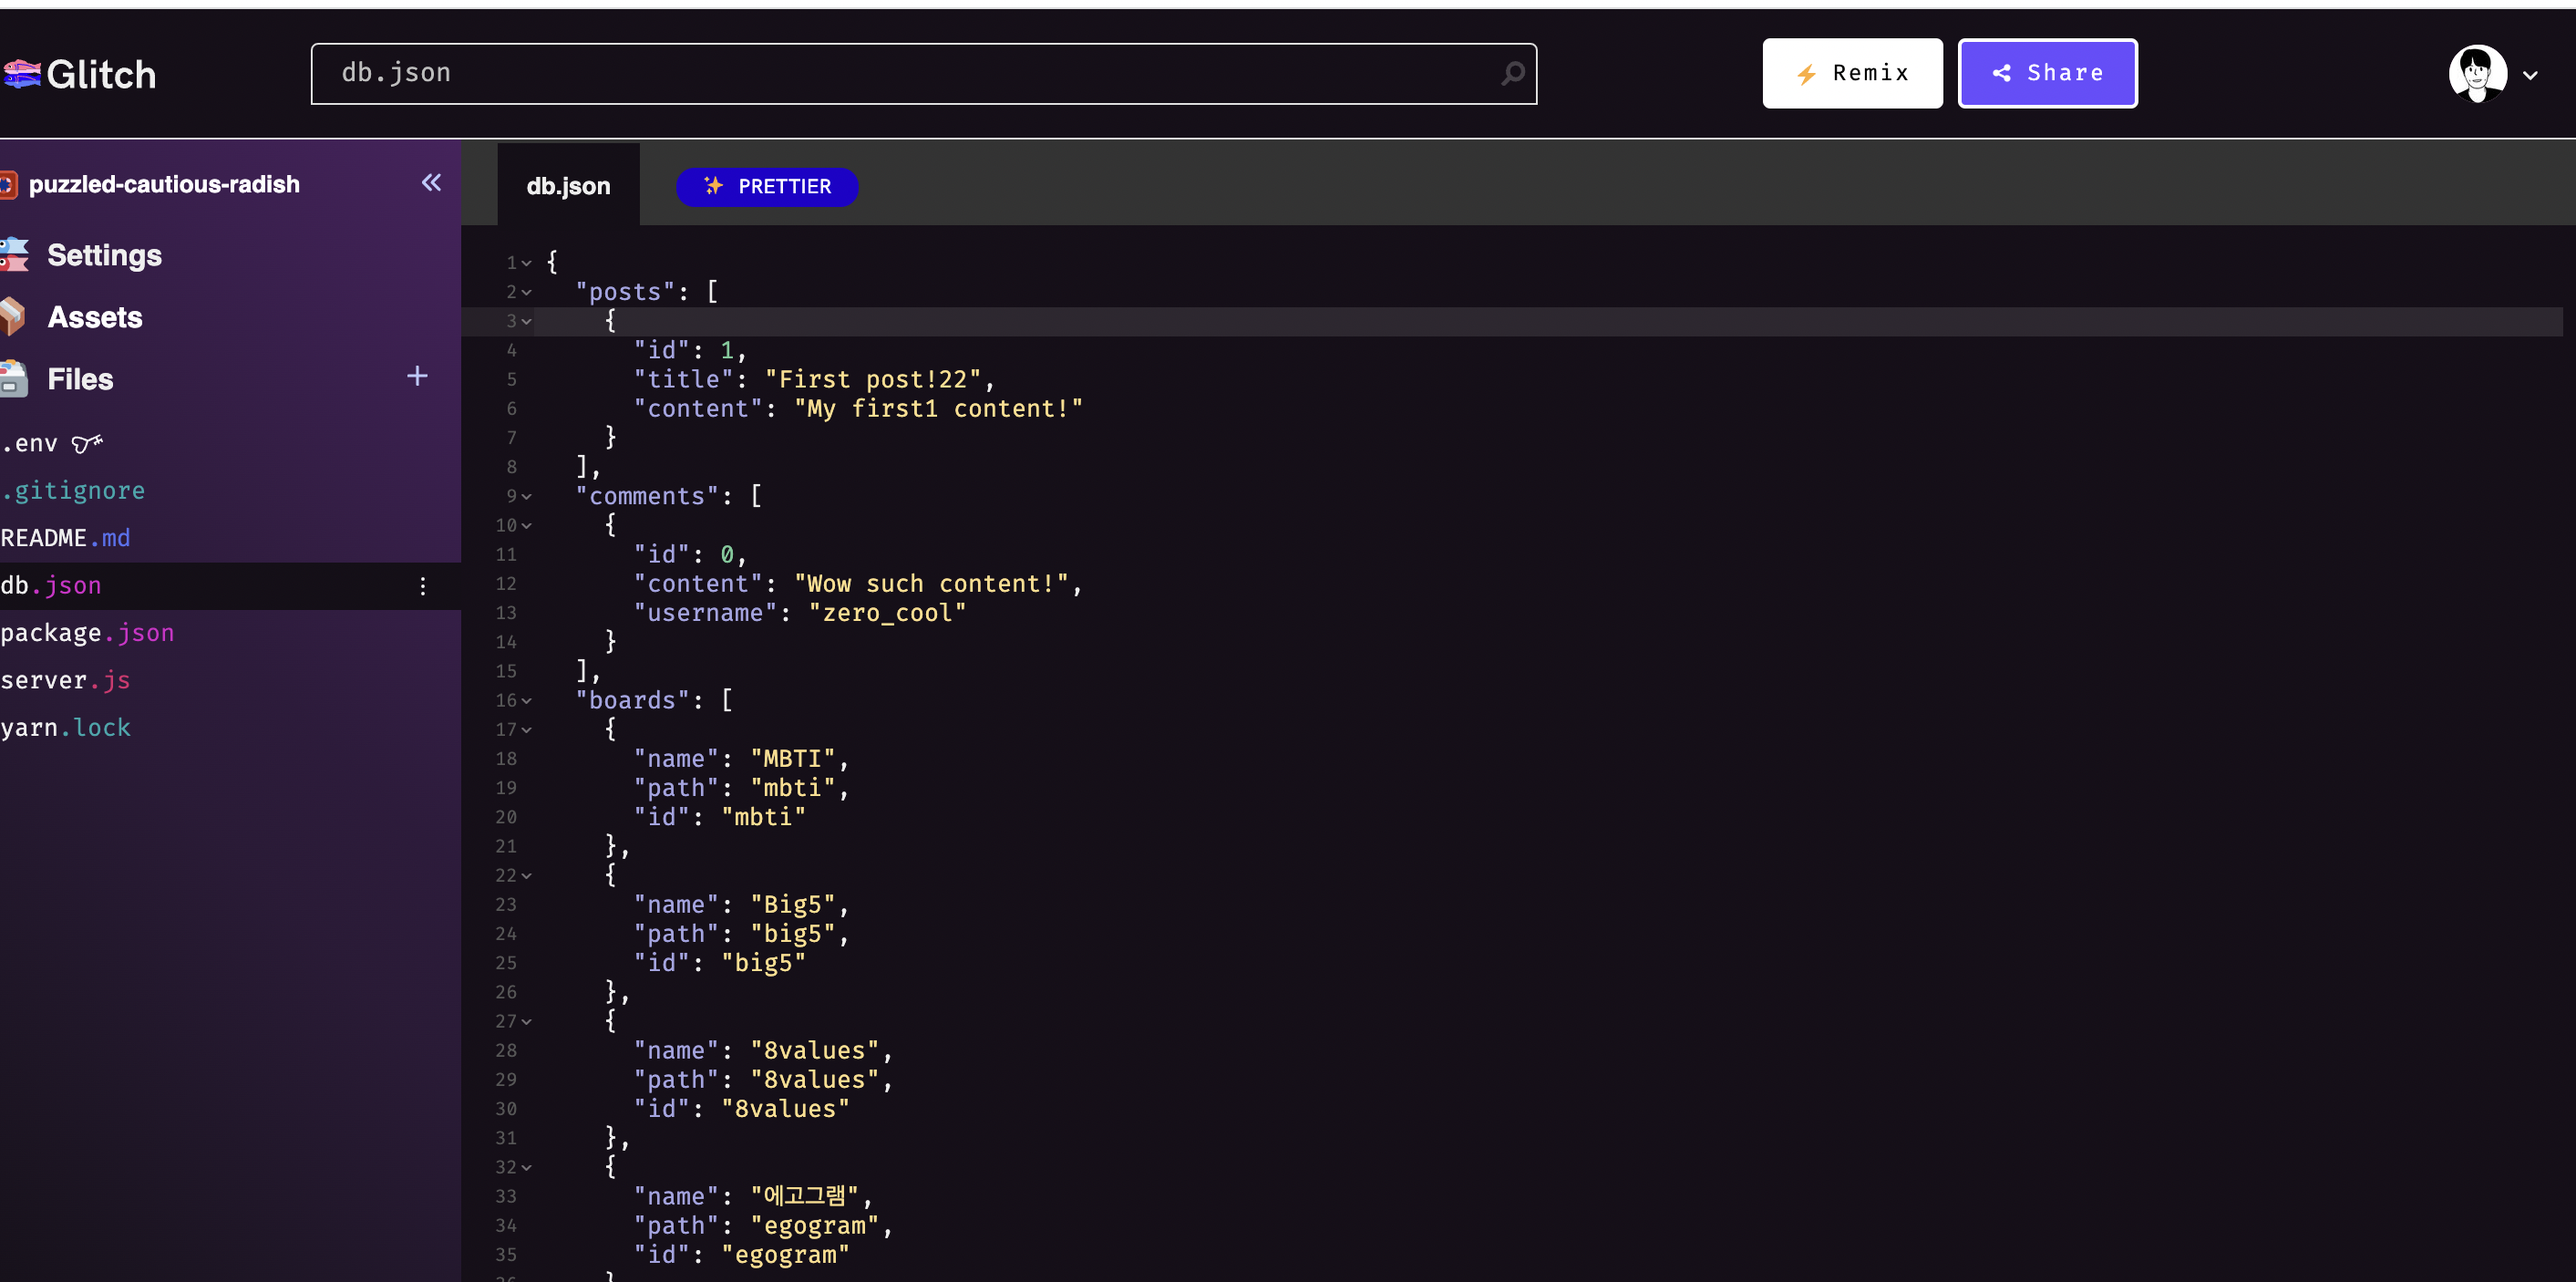Click the db.json search field
This screenshot has height=1282, width=2576.
click(x=923, y=73)
